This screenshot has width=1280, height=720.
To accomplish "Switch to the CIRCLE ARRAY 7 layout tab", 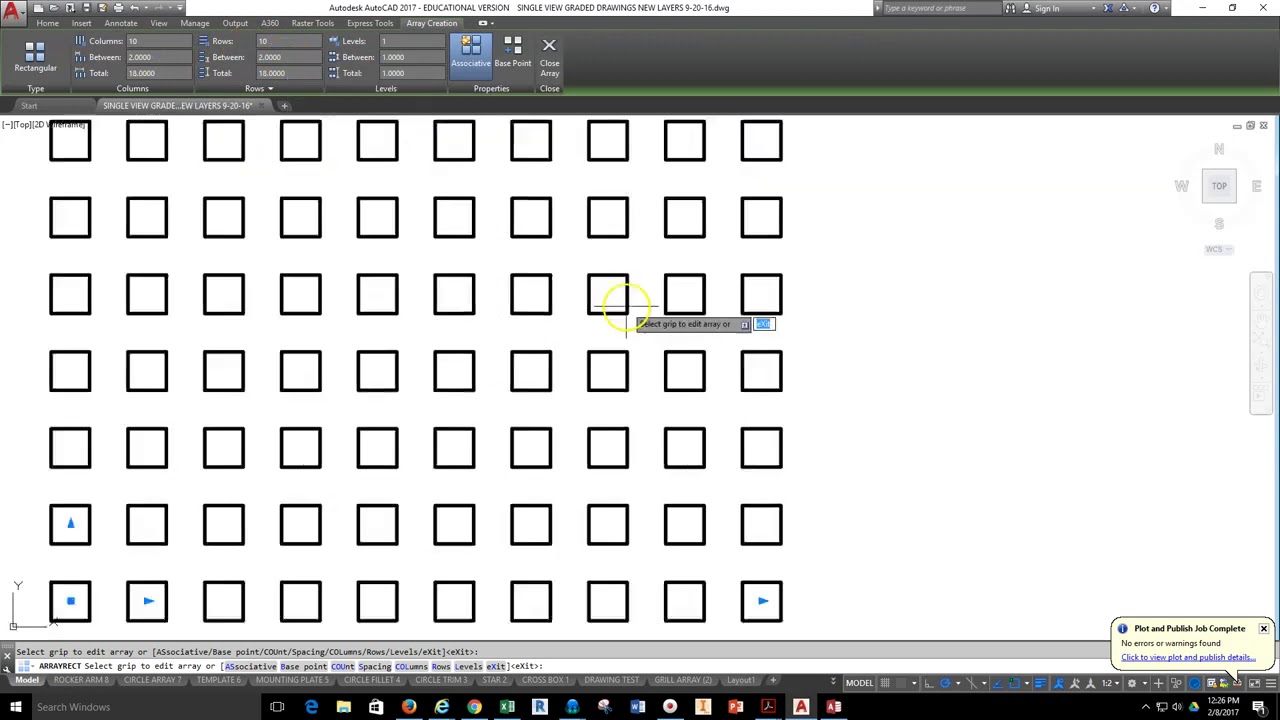I will point(152,681).
